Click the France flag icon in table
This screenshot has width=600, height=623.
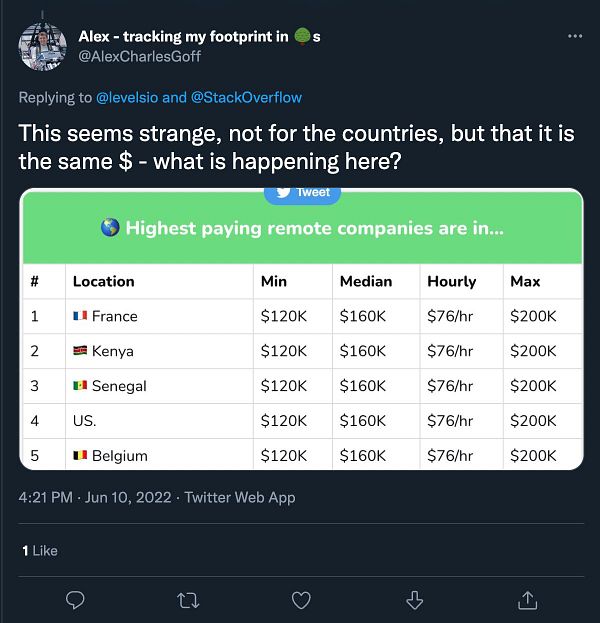tap(80, 316)
